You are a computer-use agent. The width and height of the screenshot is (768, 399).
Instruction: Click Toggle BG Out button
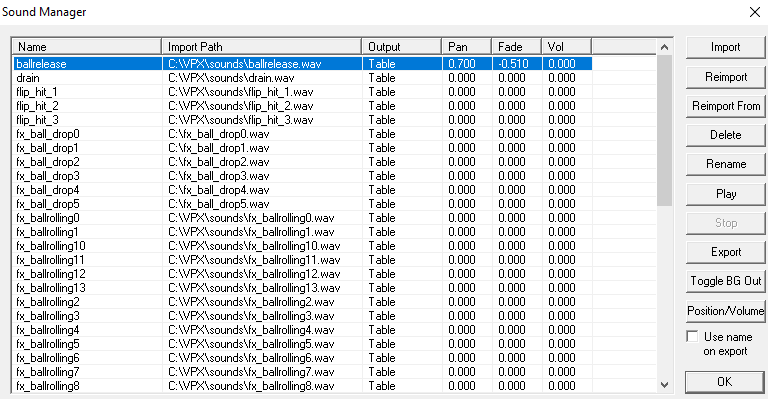coord(725,281)
